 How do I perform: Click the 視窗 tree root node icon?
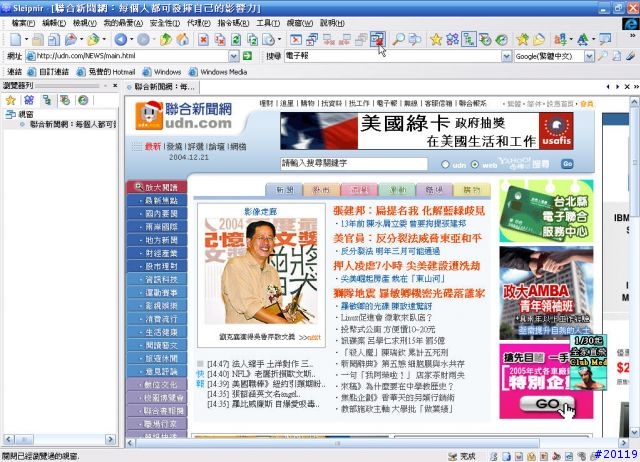point(11,114)
